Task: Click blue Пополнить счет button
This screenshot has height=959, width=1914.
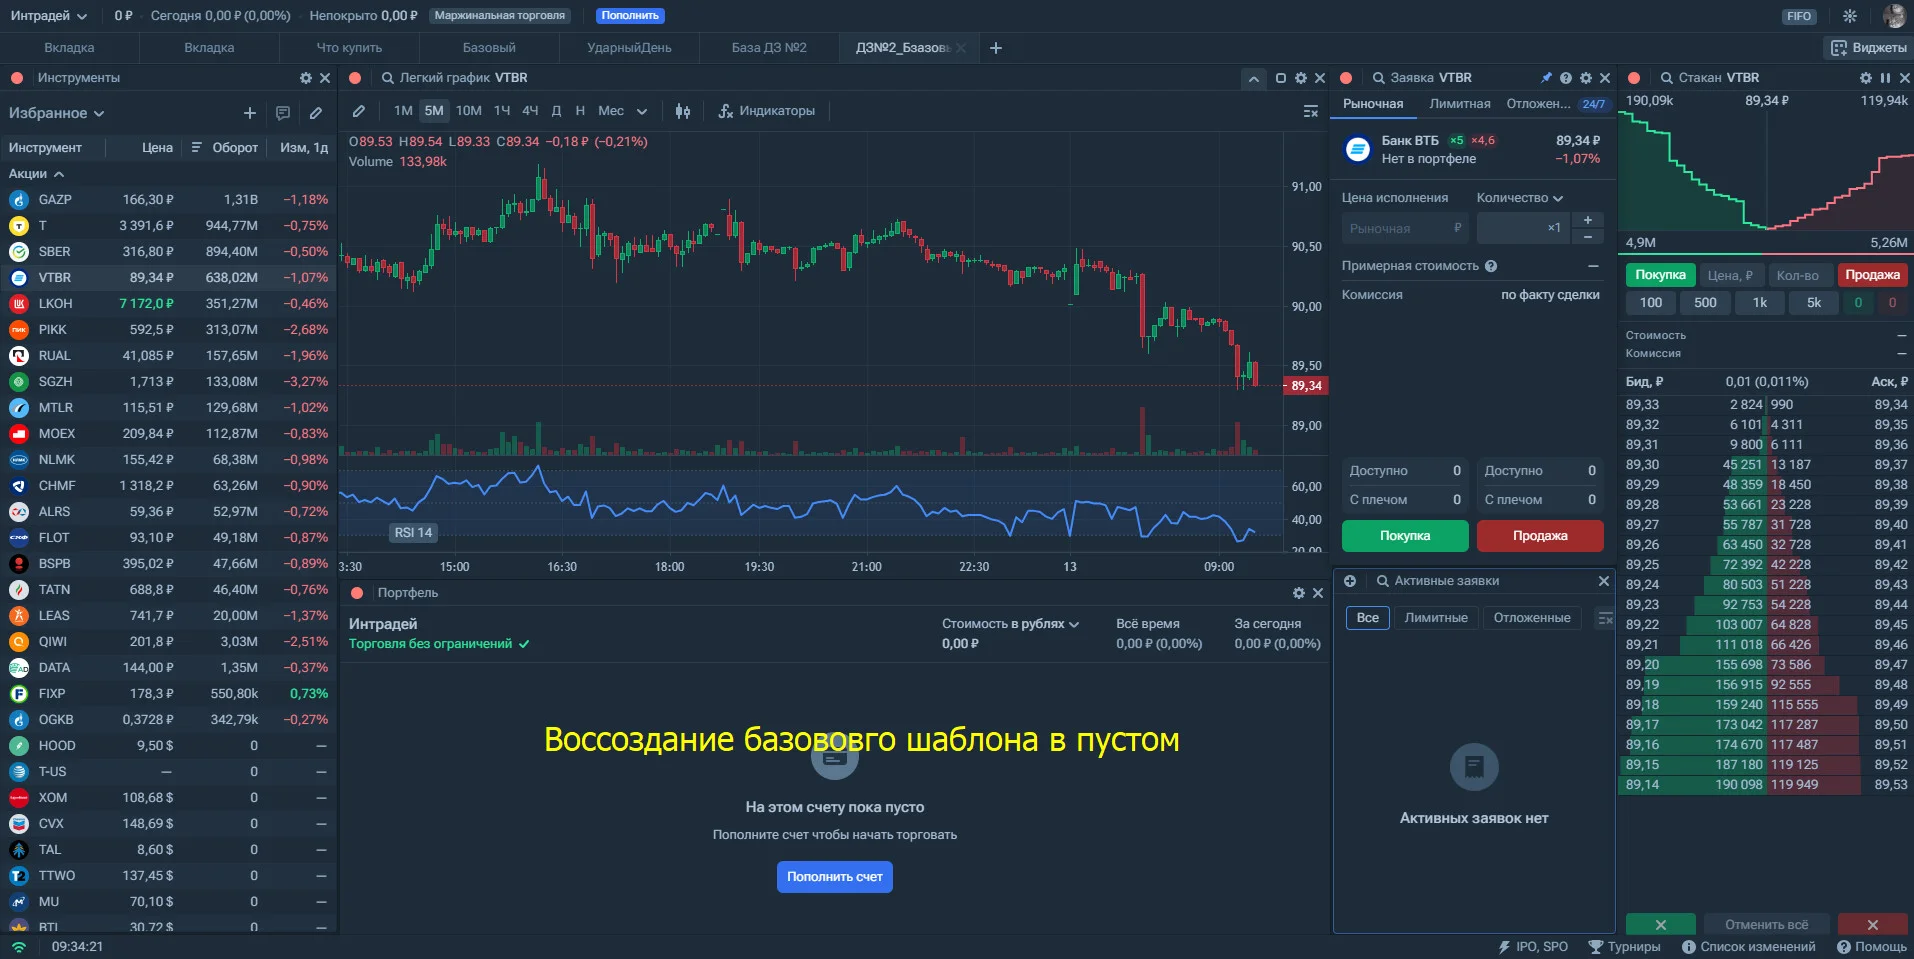Action: pyautogui.click(x=835, y=877)
